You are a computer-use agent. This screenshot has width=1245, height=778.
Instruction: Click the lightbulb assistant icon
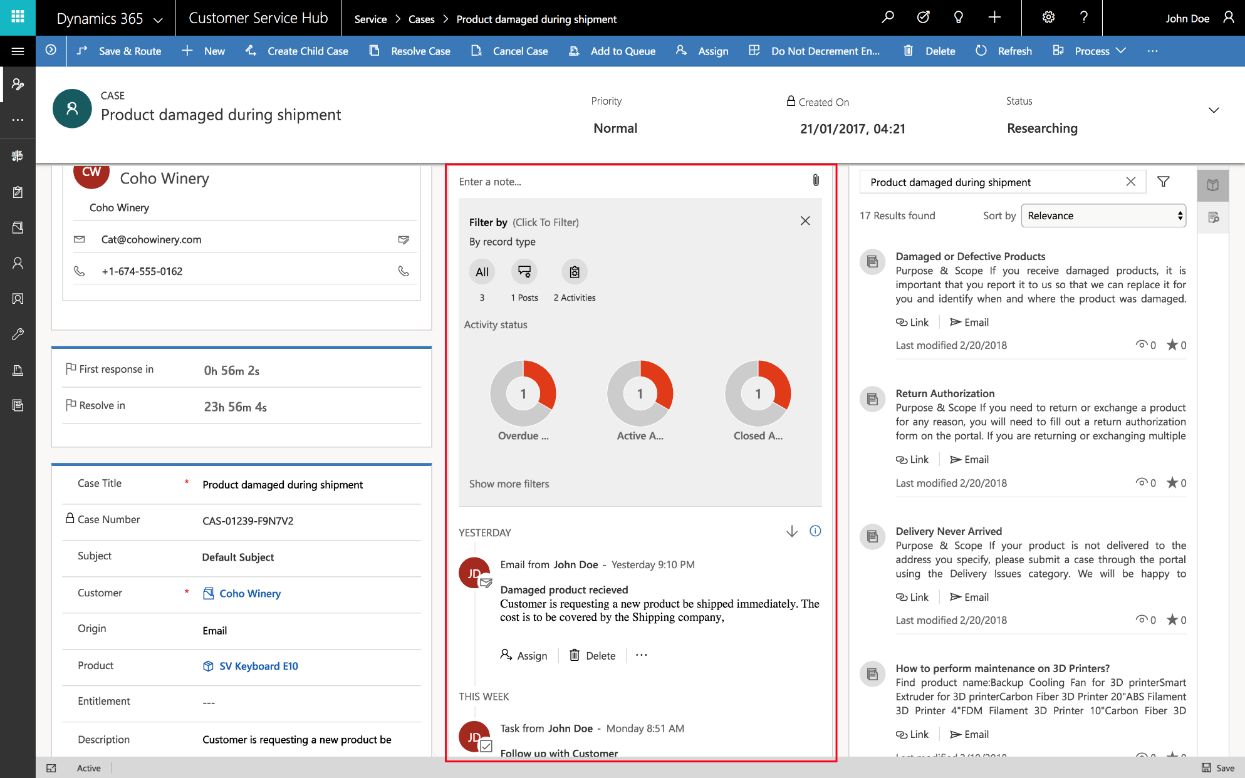pos(959,18)
